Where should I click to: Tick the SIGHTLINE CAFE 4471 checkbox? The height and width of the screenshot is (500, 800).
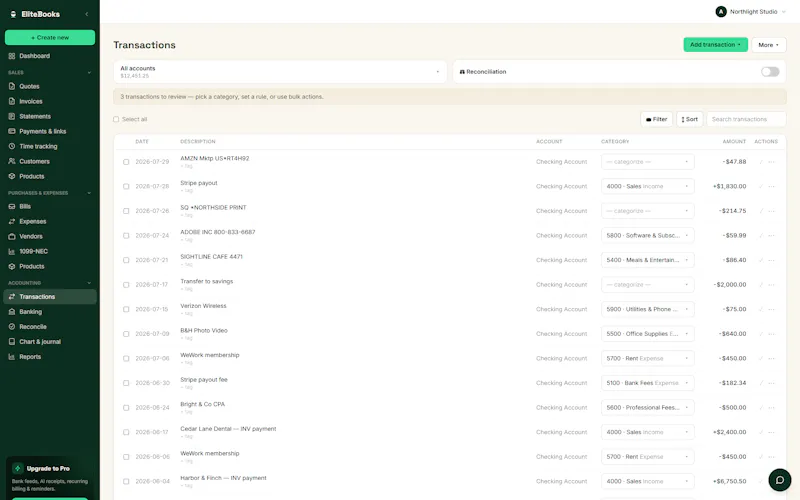(x=126, y=260)
